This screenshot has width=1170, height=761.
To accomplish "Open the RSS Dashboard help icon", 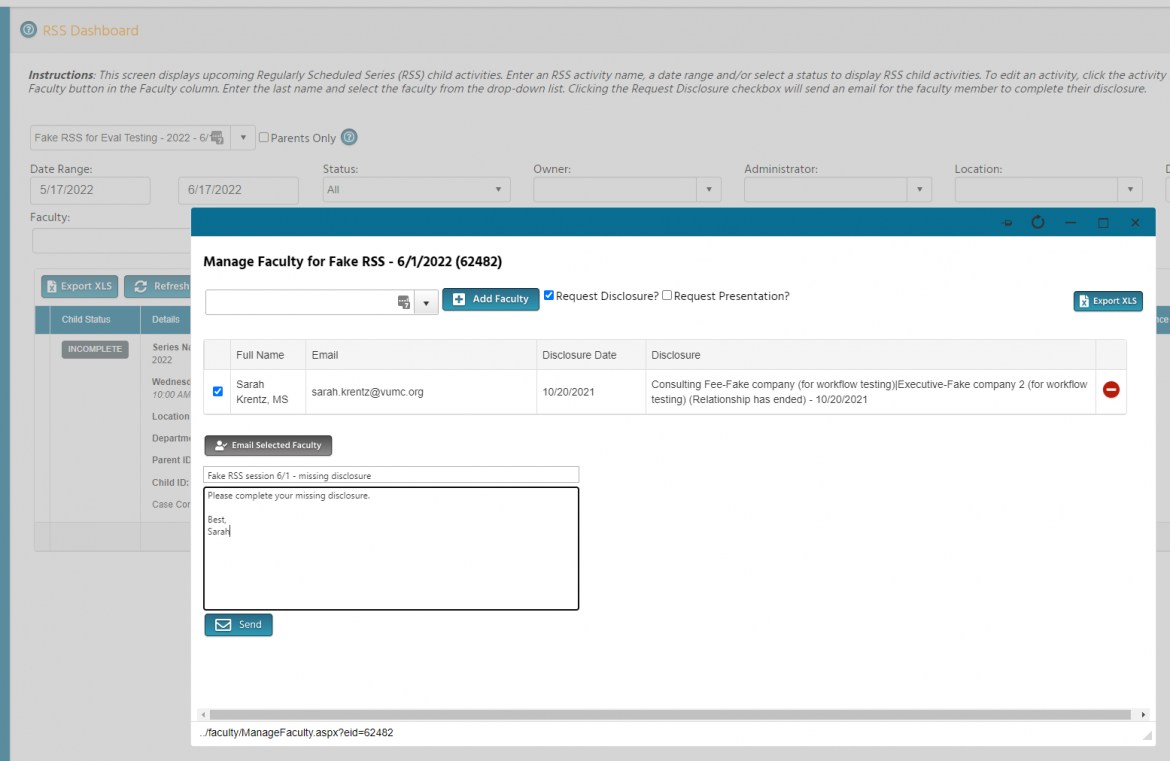I will pos(27,29).
